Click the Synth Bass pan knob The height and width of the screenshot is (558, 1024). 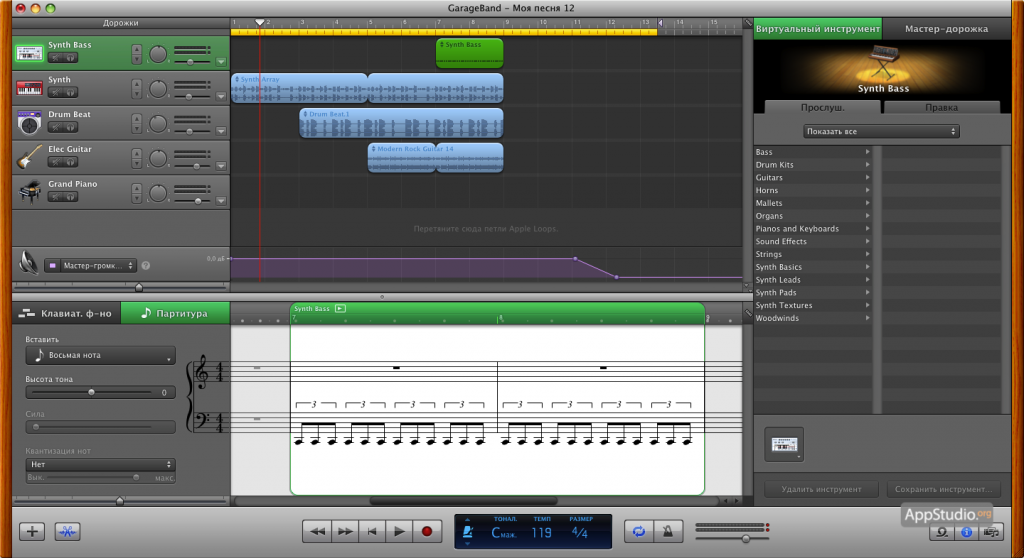pyautogui.click(x=158, y=54)
